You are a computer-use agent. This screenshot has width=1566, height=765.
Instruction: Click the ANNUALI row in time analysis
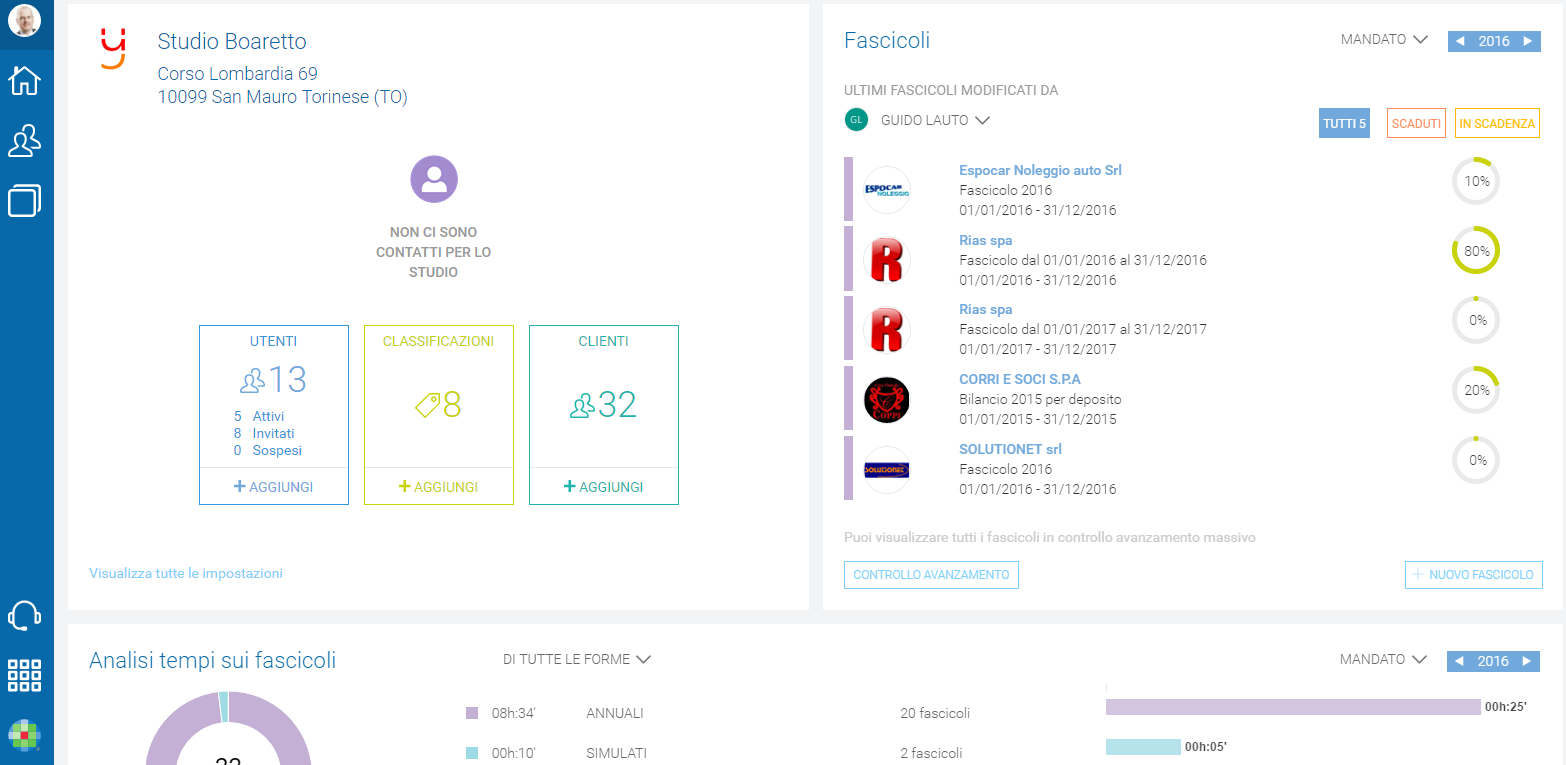[x=718, y=713]
